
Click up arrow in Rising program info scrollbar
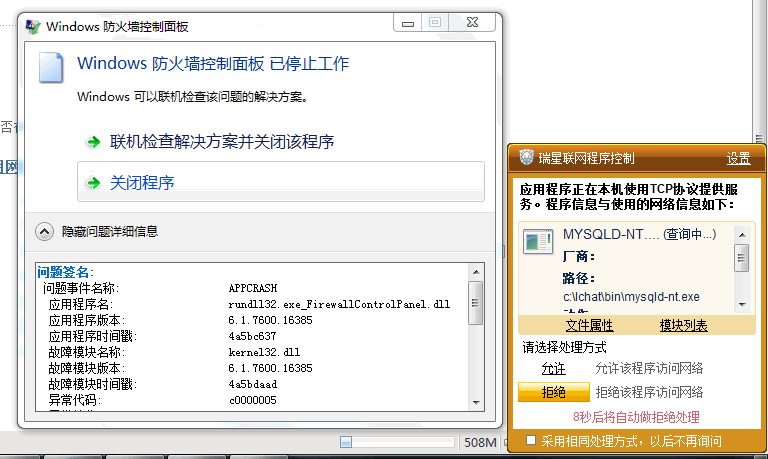742,235
